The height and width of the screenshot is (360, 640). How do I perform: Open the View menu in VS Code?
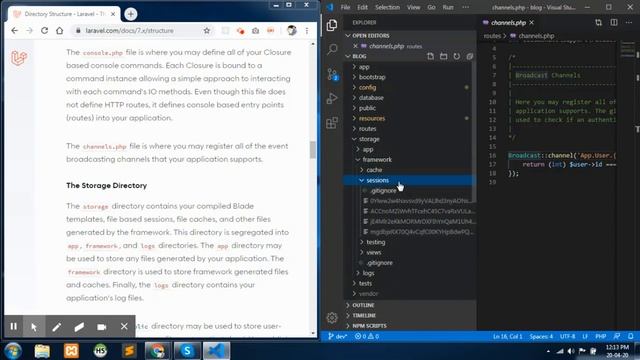(x=413, y=7)
